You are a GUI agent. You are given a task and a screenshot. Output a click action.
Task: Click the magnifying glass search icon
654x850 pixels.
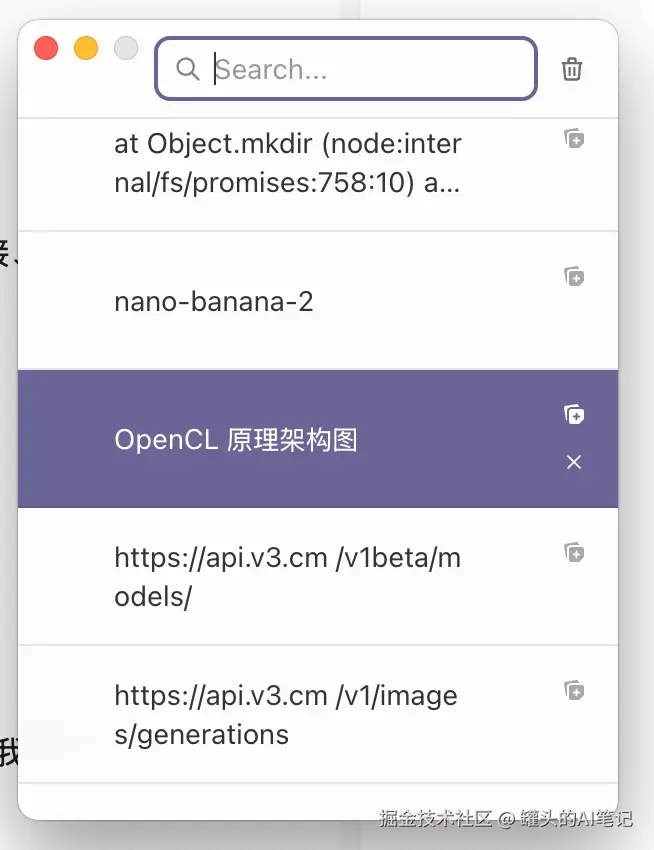pos(187,69)
